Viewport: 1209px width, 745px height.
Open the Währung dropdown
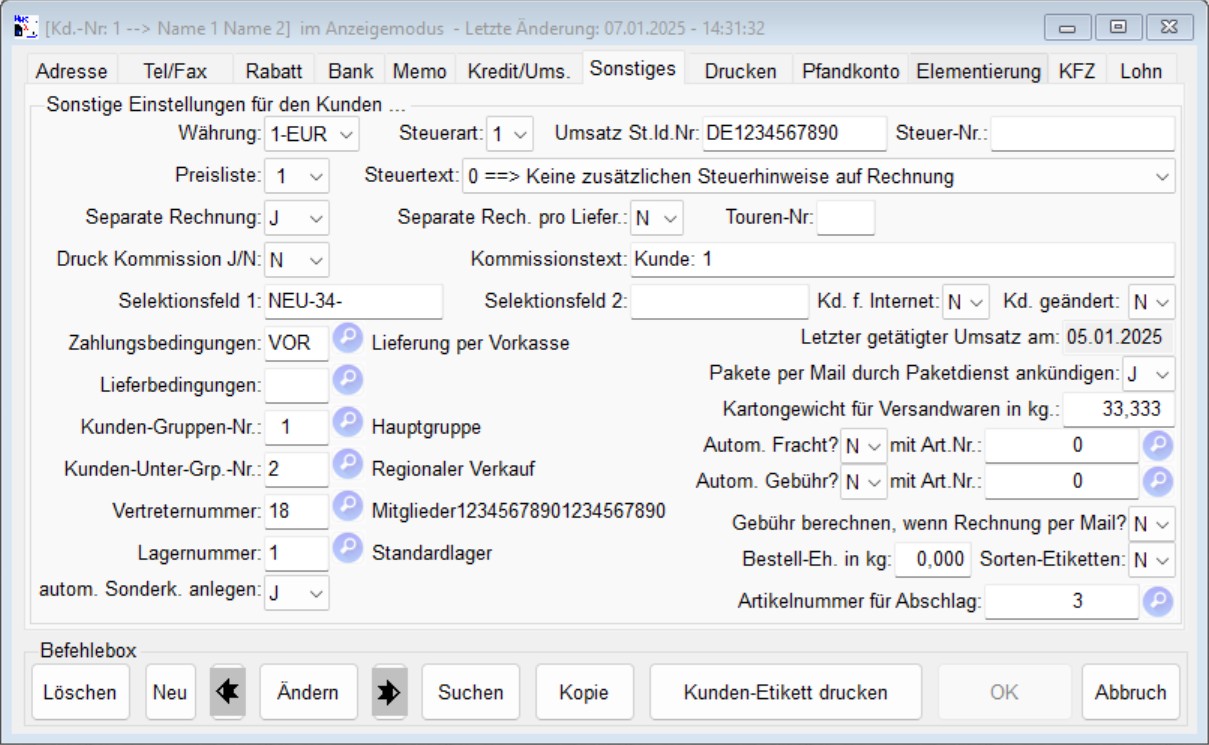pos(311,133)
